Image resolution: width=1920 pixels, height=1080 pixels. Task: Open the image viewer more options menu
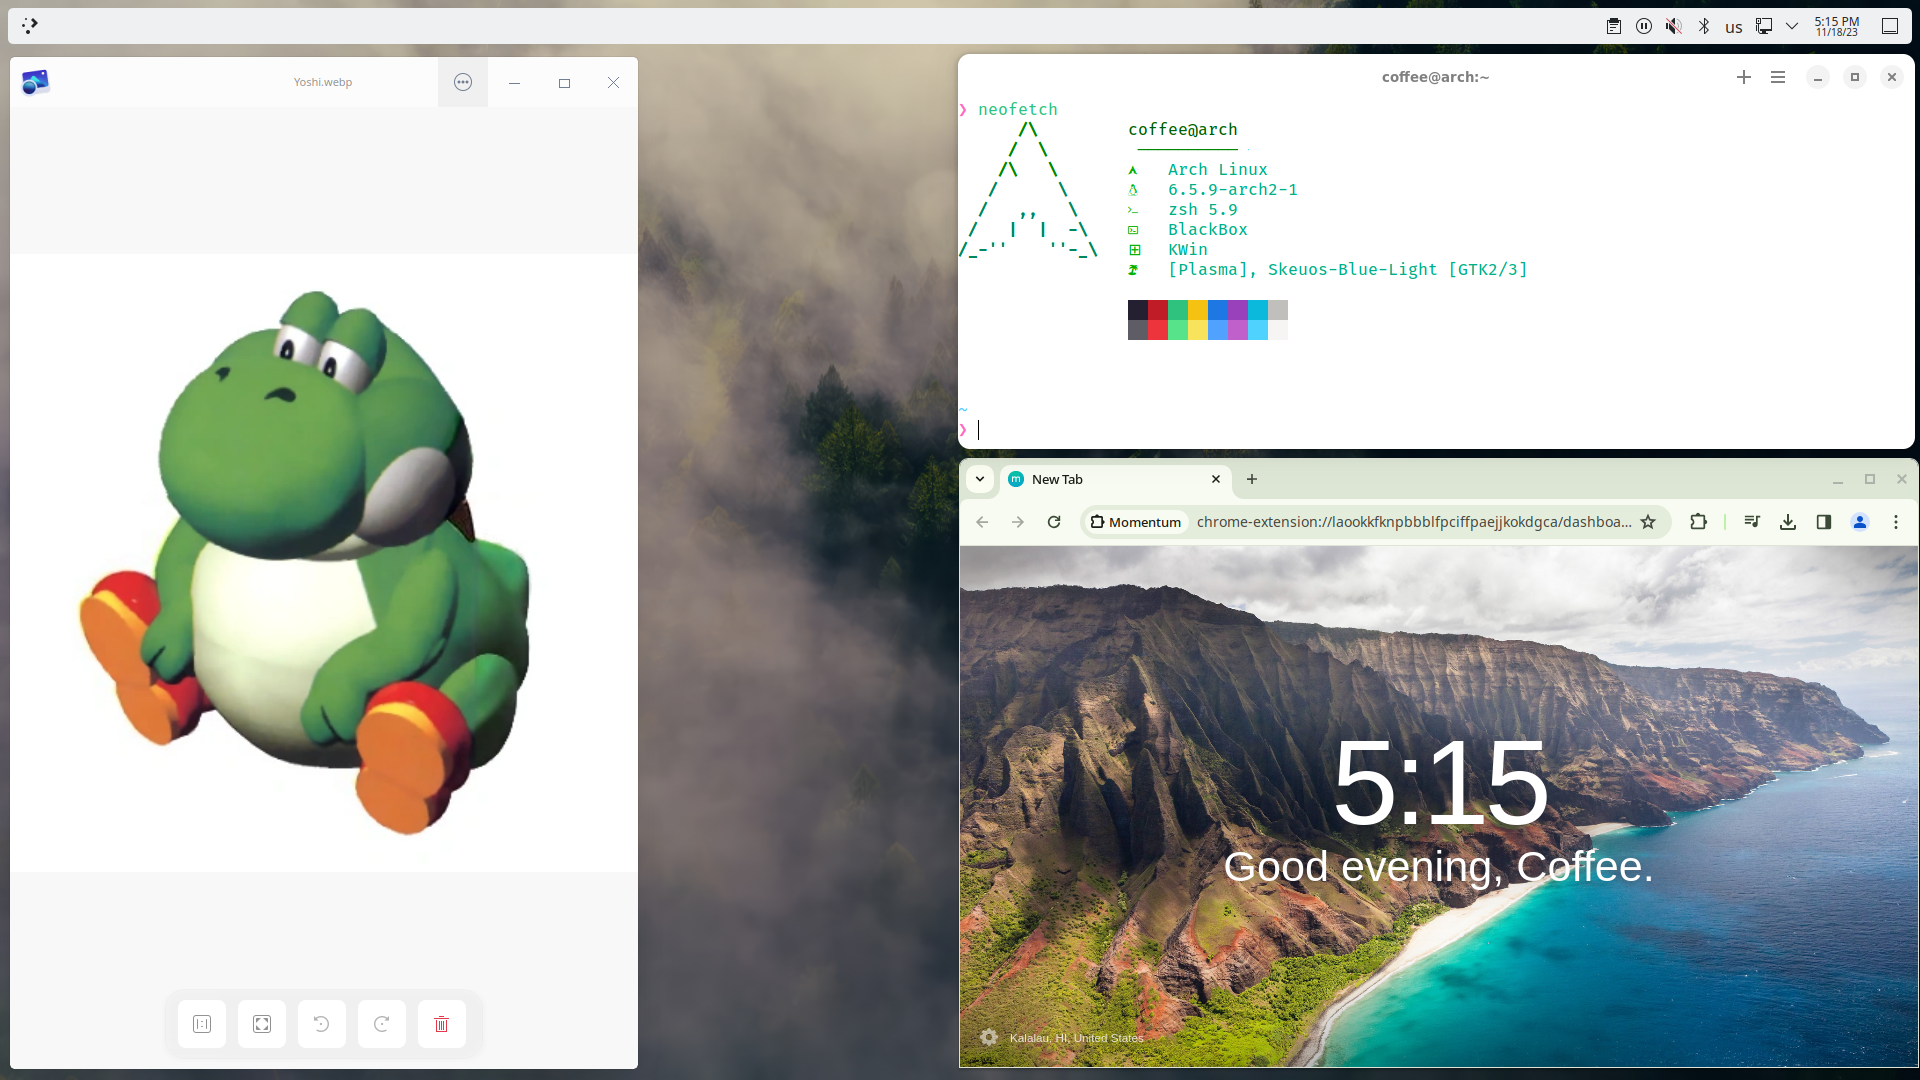point(463,82)
